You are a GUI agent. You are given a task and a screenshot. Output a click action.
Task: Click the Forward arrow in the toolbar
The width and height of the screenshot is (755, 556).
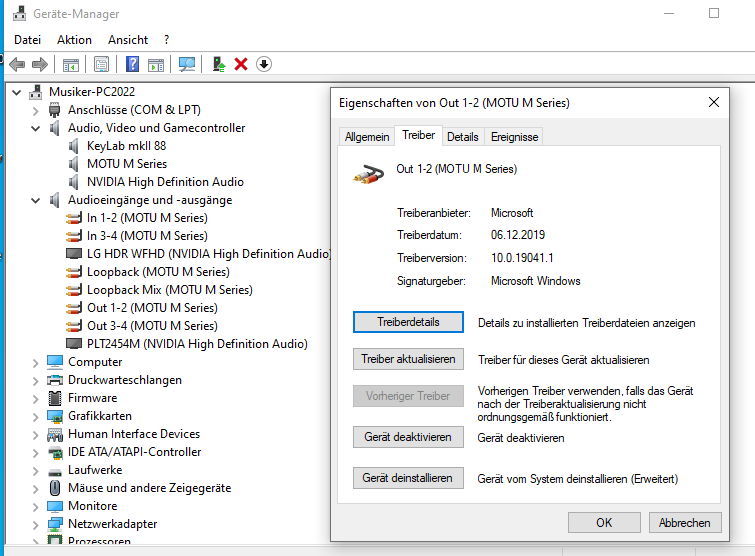[x=39, y=64]
